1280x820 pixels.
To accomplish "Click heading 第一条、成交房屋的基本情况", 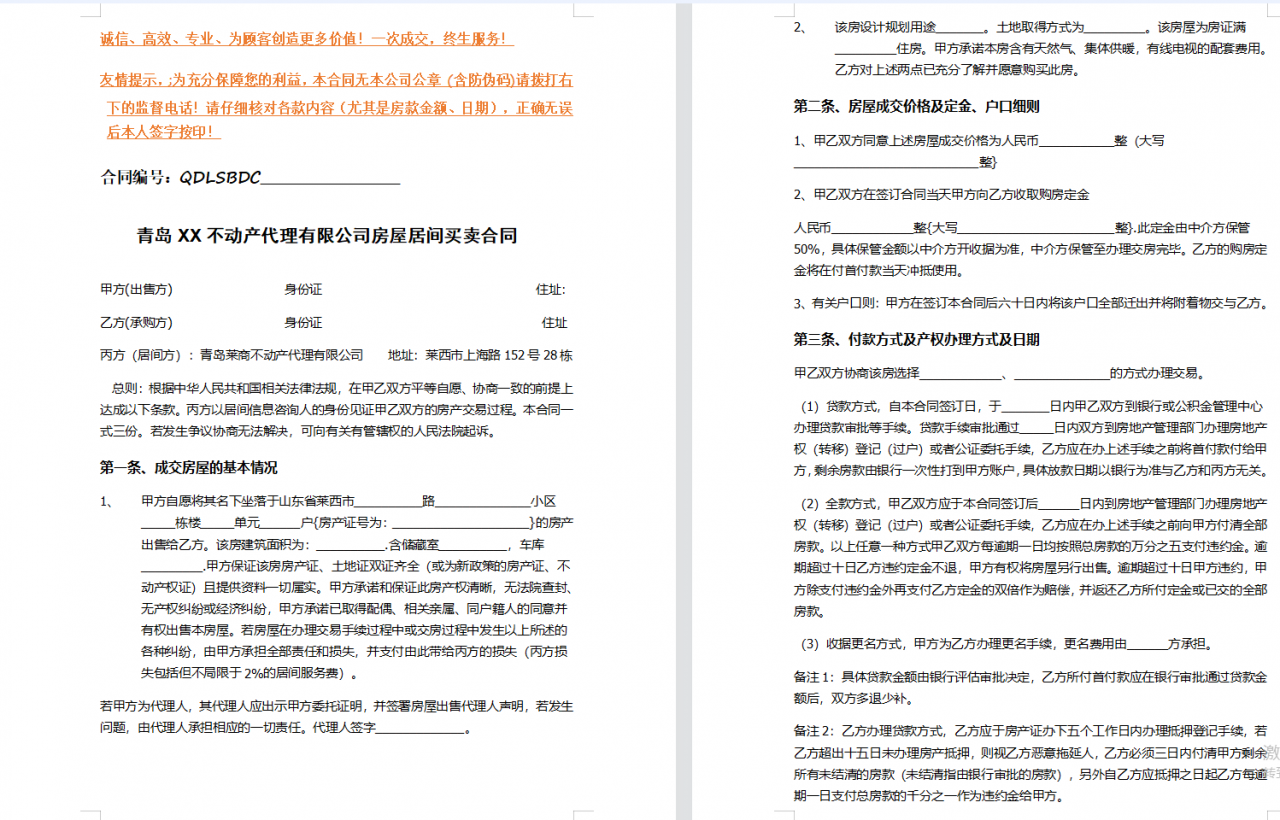I will pos(189,467).
